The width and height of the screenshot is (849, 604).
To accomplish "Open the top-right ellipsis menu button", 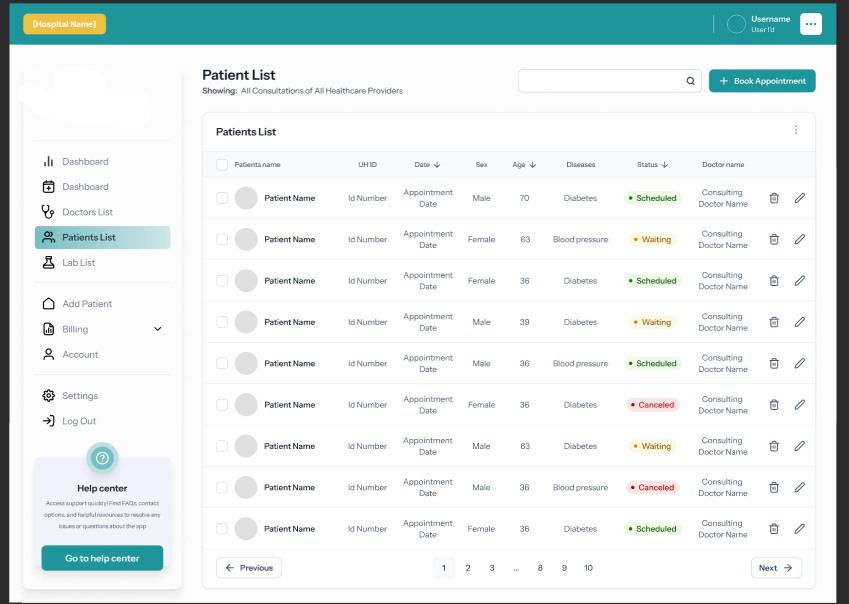I will coord(810,24).
